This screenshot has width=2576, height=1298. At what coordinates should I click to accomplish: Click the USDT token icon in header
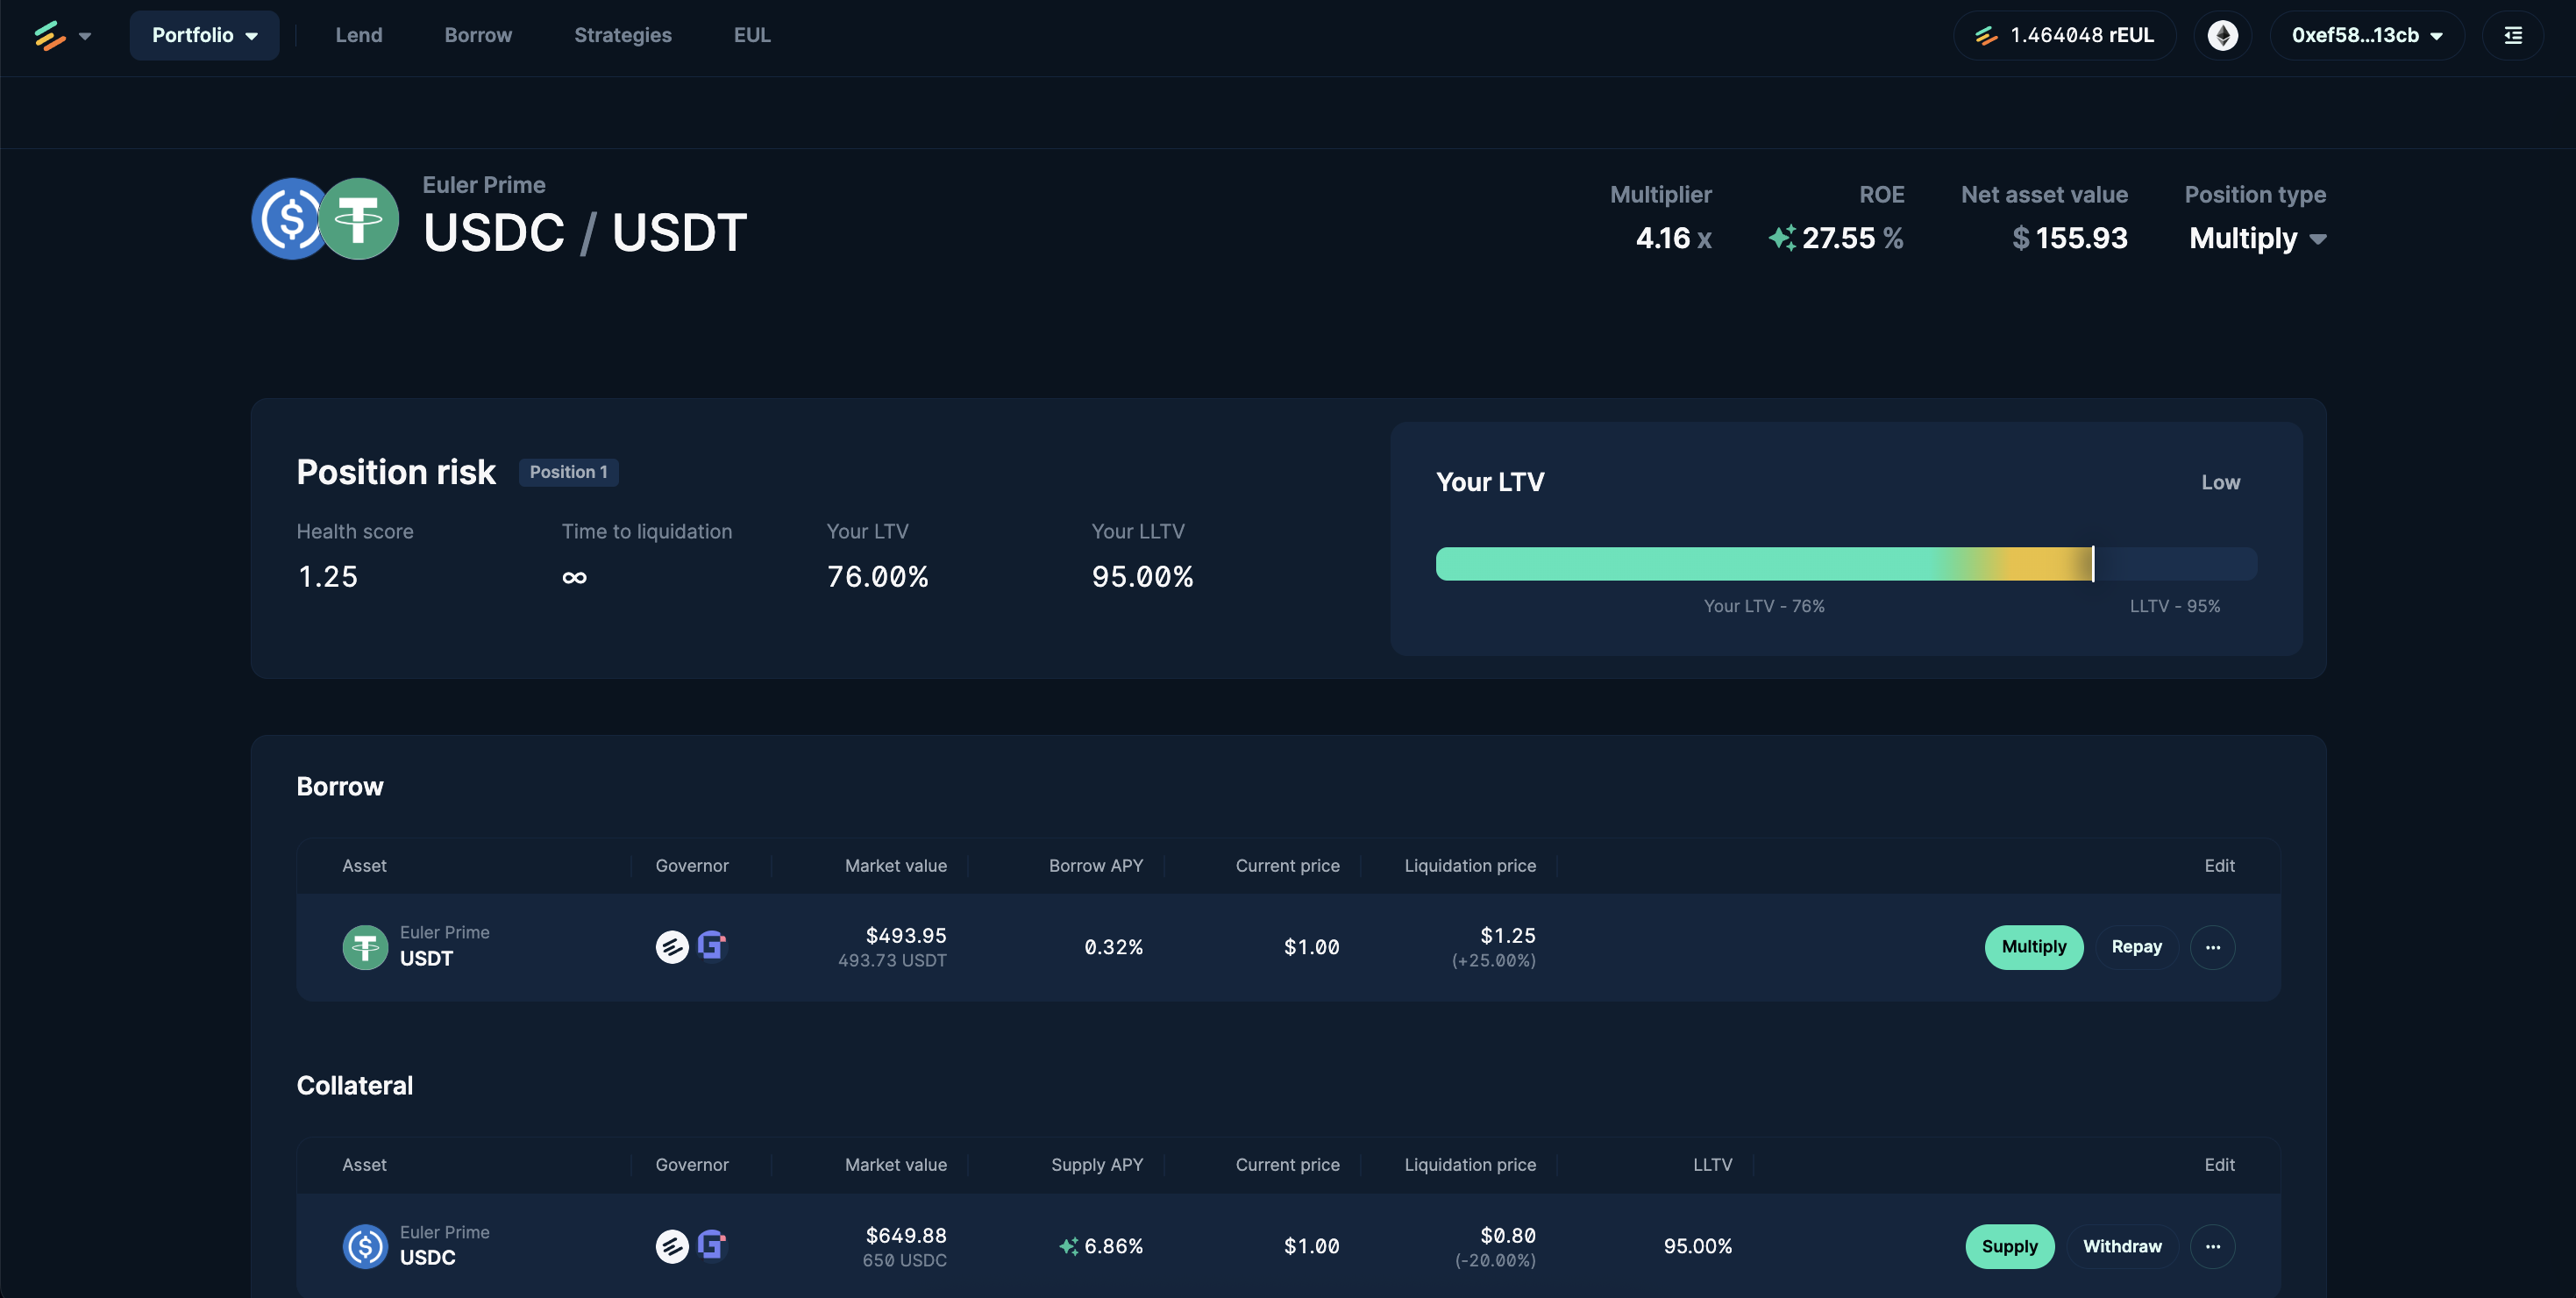point(358,219)
